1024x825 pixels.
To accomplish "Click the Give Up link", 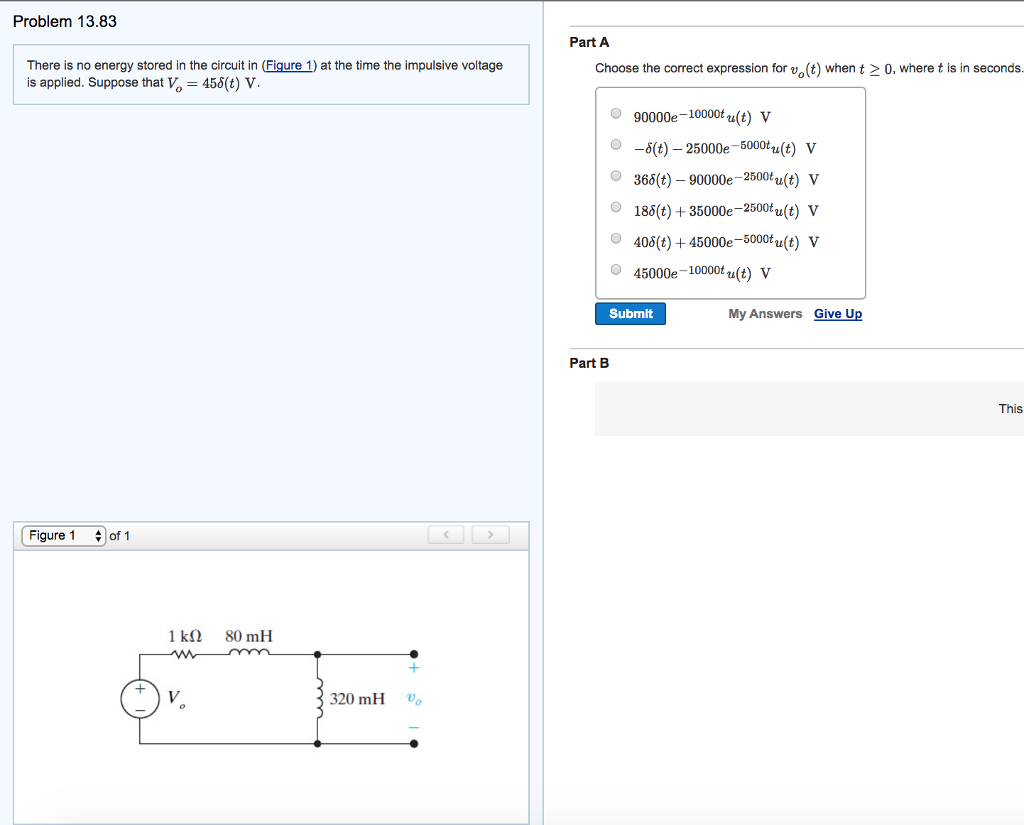I will coord(837,313).
